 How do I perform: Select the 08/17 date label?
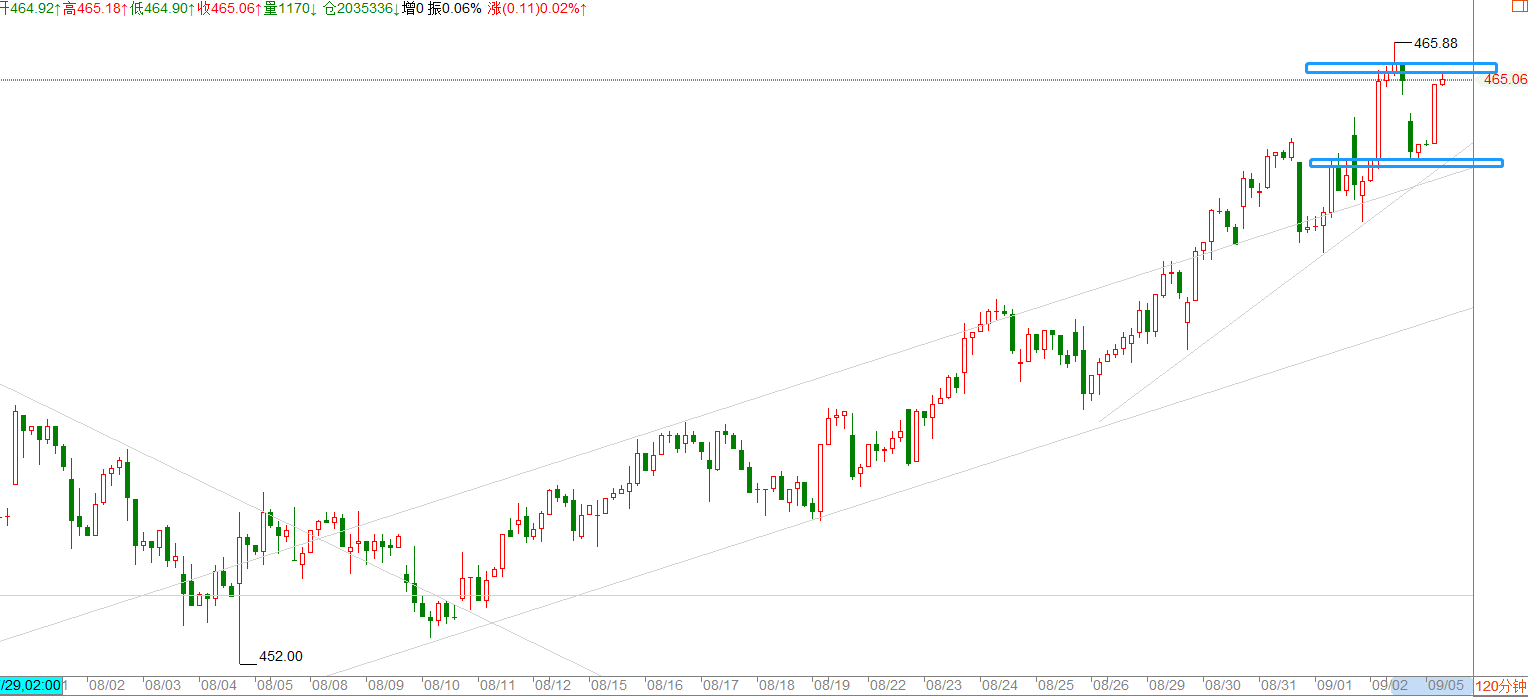pos(720,686)
